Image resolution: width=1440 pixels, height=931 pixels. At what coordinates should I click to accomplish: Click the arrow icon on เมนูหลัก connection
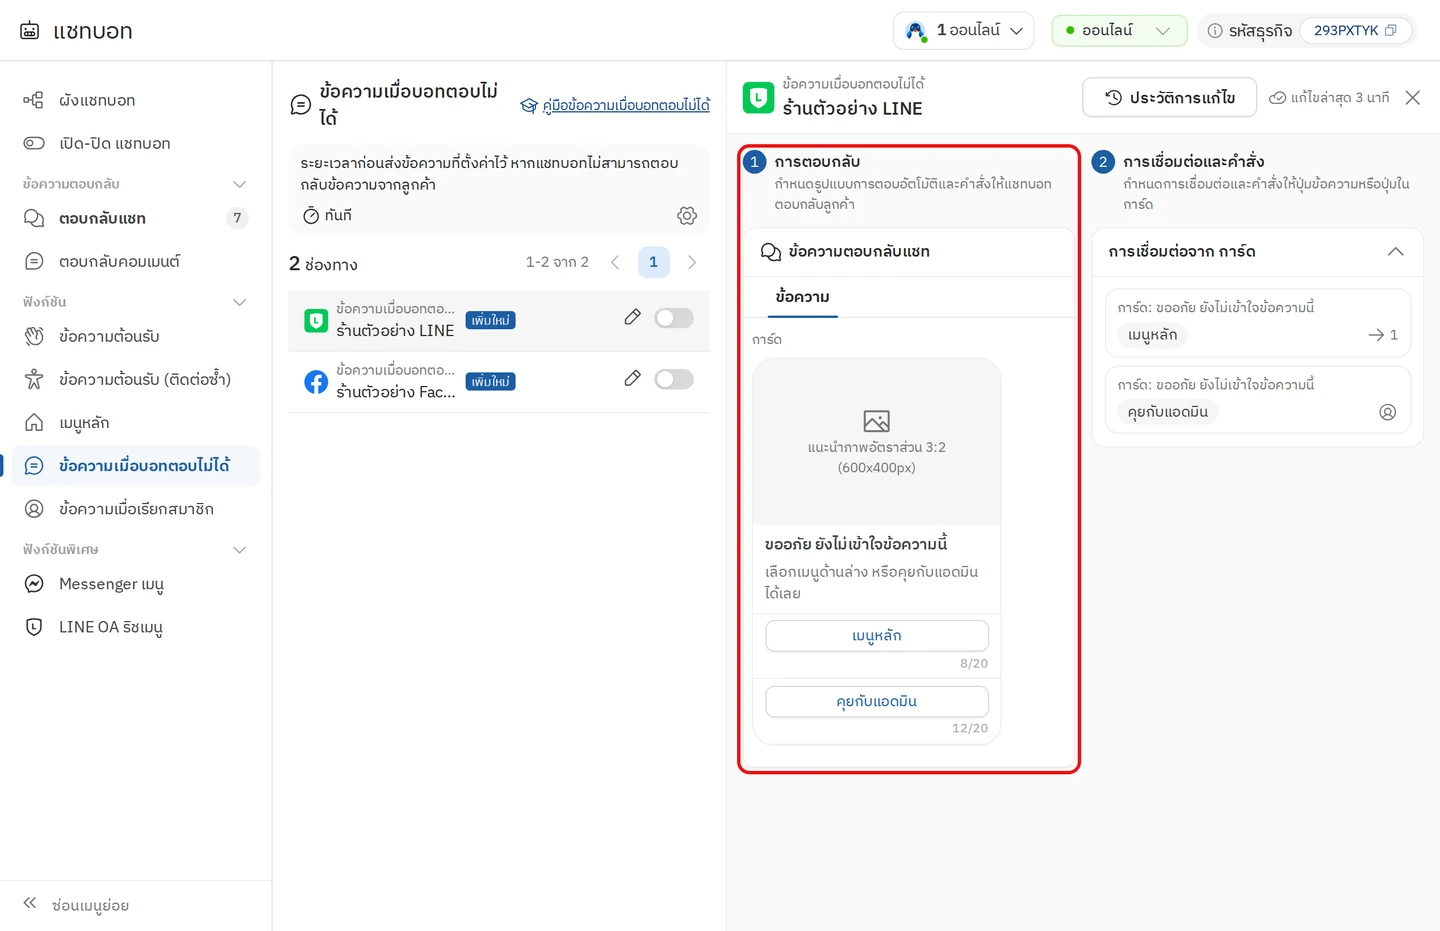click(x=1376, y=335)
